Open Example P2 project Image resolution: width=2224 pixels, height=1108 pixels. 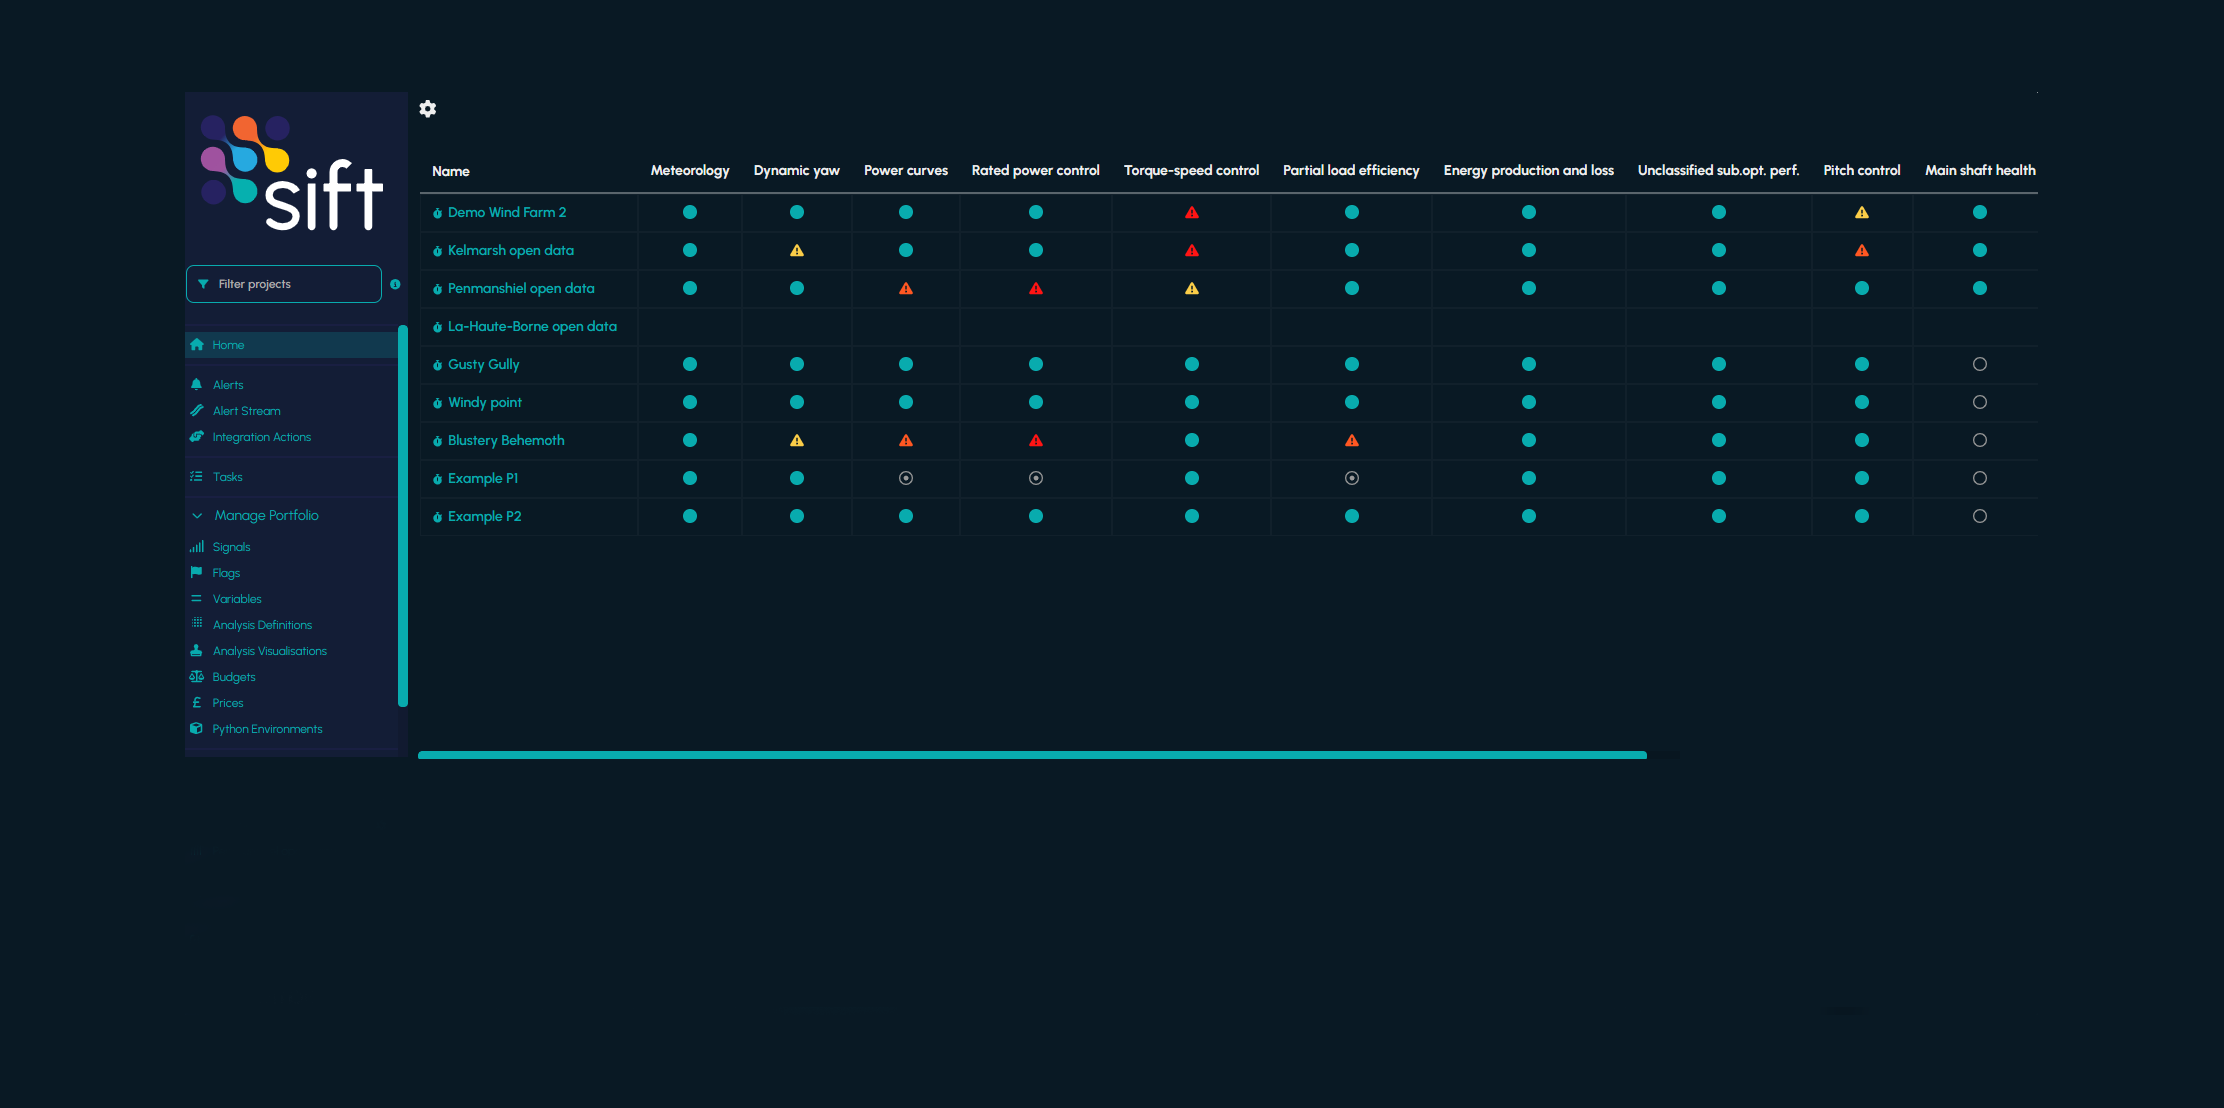tap(485, 517)
